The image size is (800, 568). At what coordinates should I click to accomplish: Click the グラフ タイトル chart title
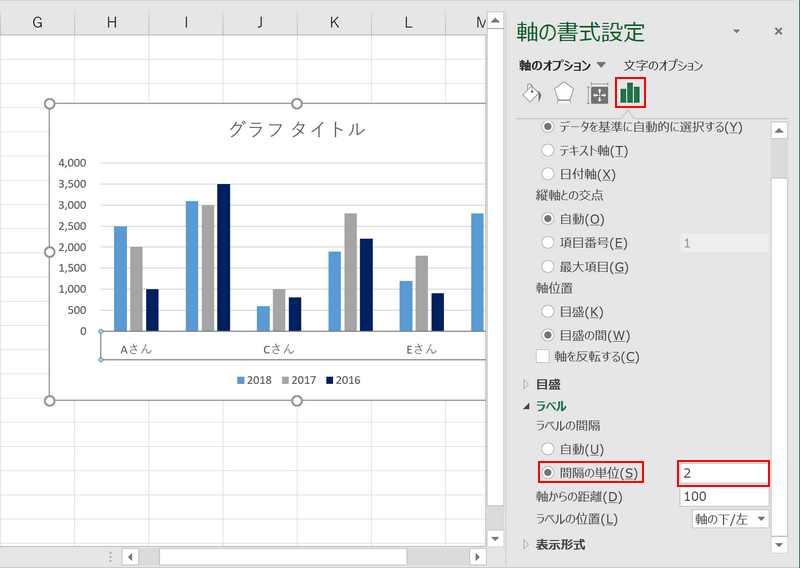[296, 129]
